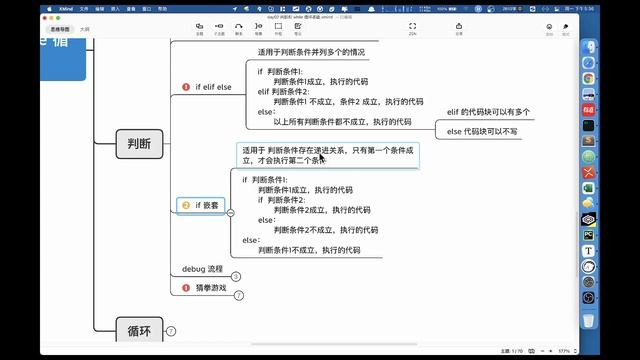This screenshot has height=360, width=640.
Task: Select the highlighted 递进关系 description topic
Action: coord(328,156)
